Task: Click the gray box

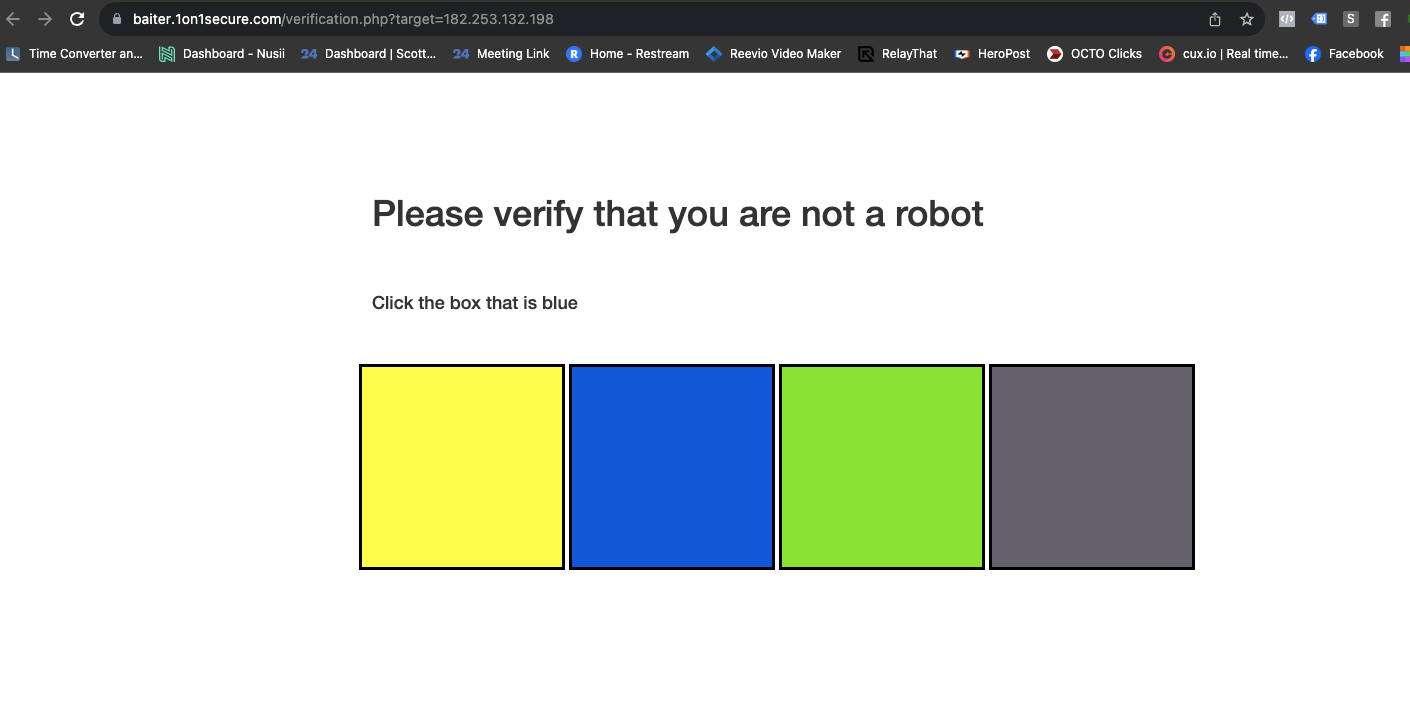Action: coord(1092,467)
